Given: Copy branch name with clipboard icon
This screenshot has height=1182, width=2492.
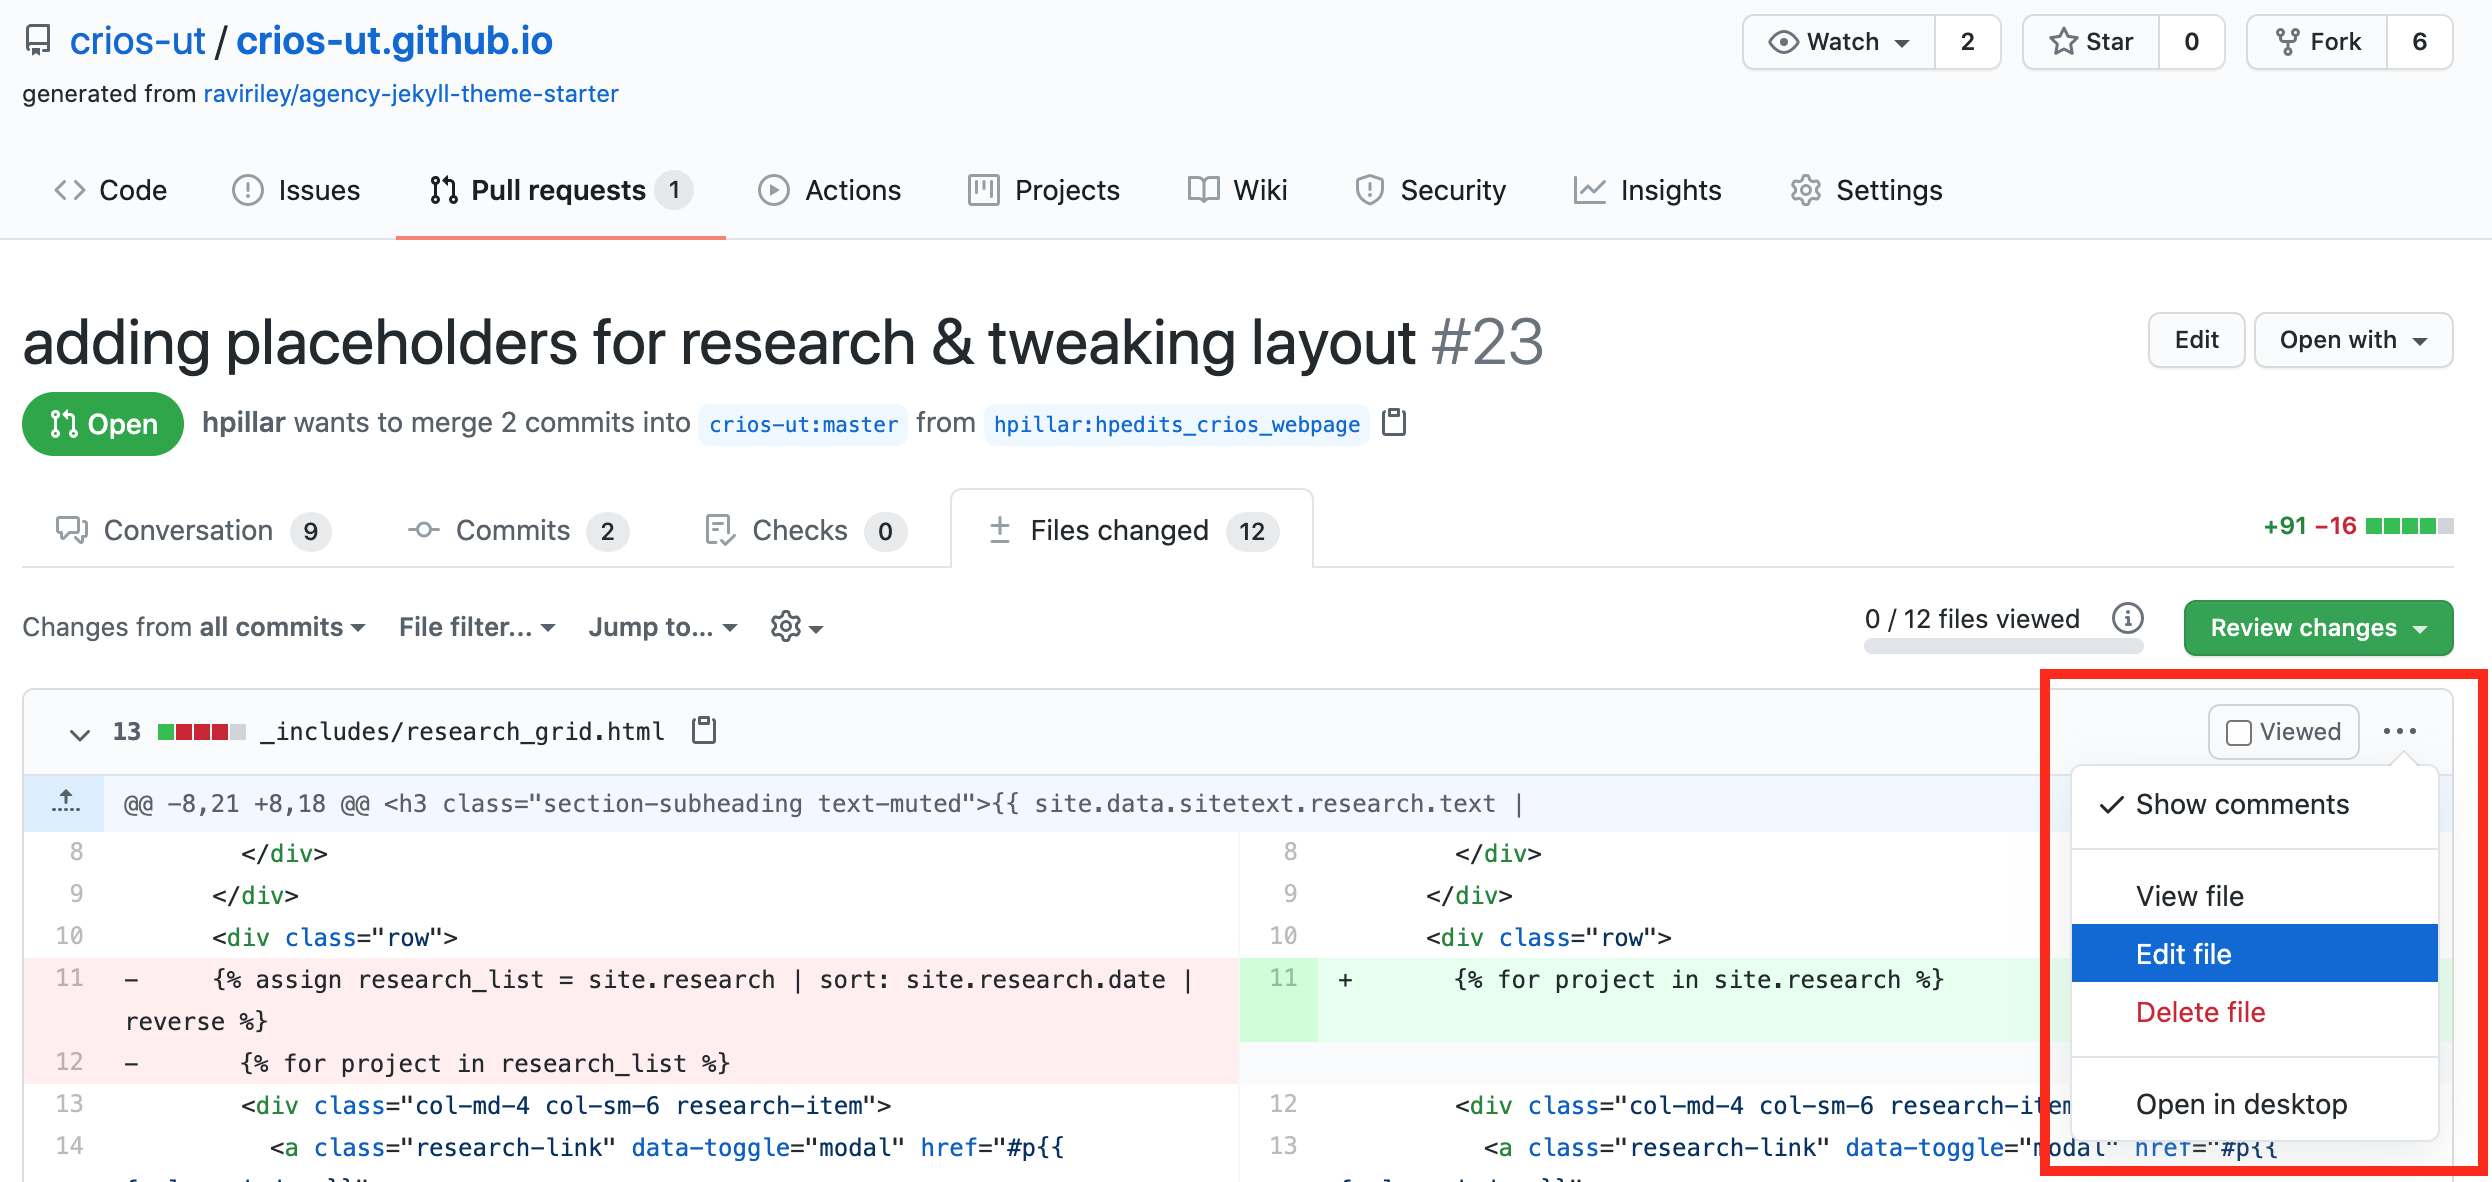Looking at the screenshot, I should 1393,423.
